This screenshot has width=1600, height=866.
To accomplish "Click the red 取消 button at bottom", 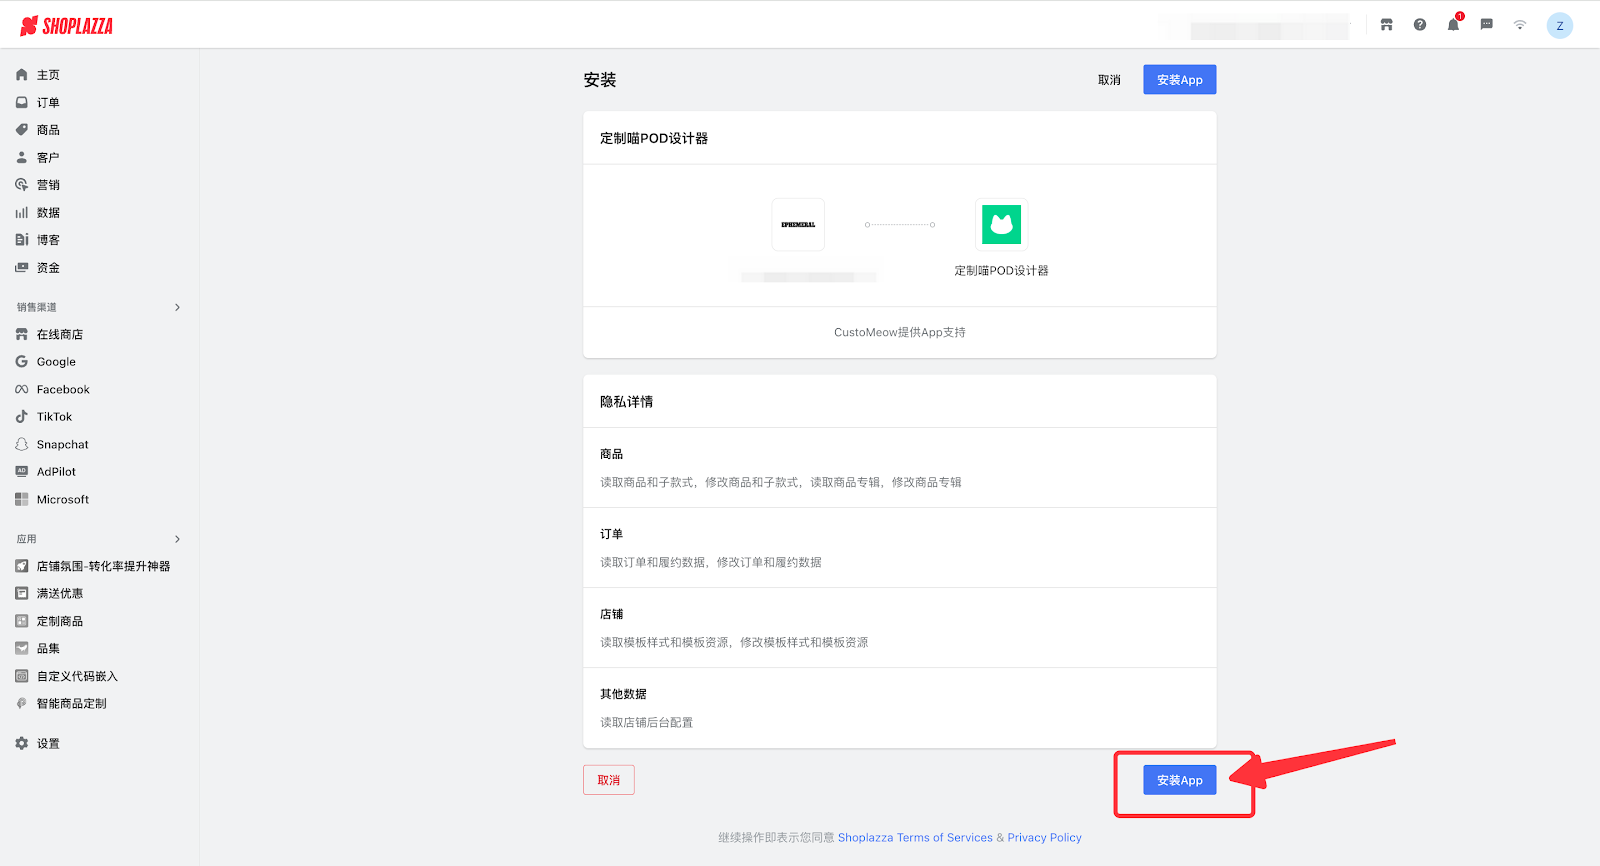I will 608,780.
